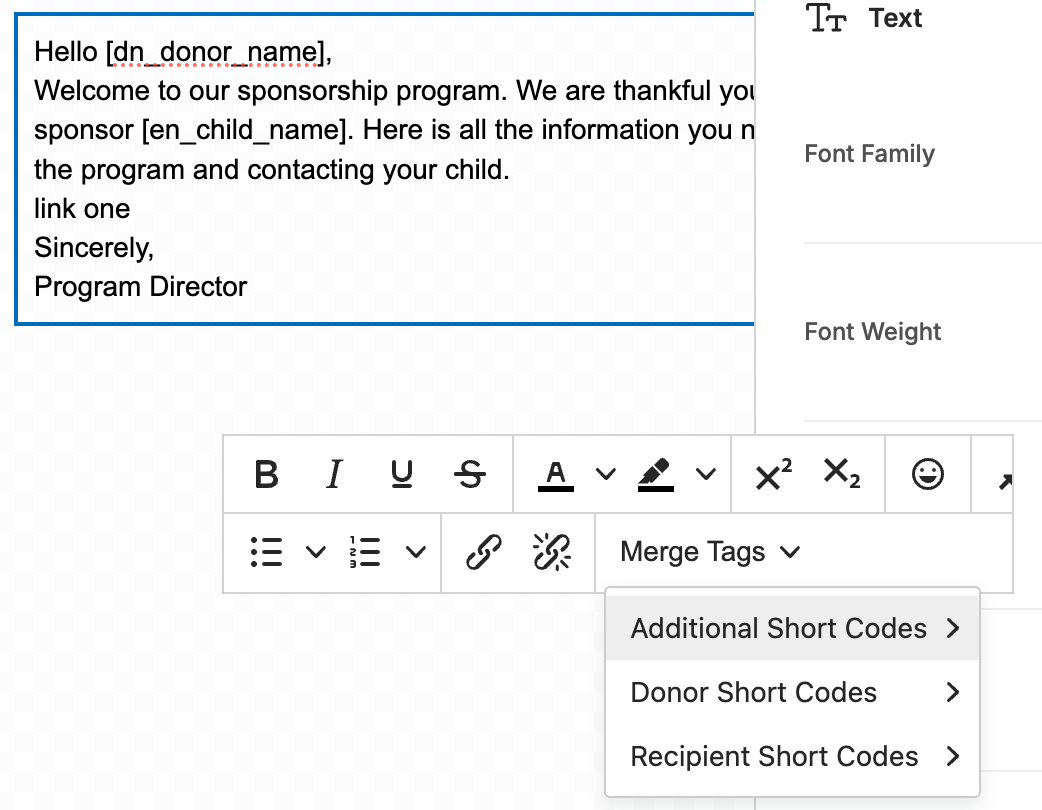Apply superscript formatting
The height and width of the screenshot is (810, 1042).
774,474
